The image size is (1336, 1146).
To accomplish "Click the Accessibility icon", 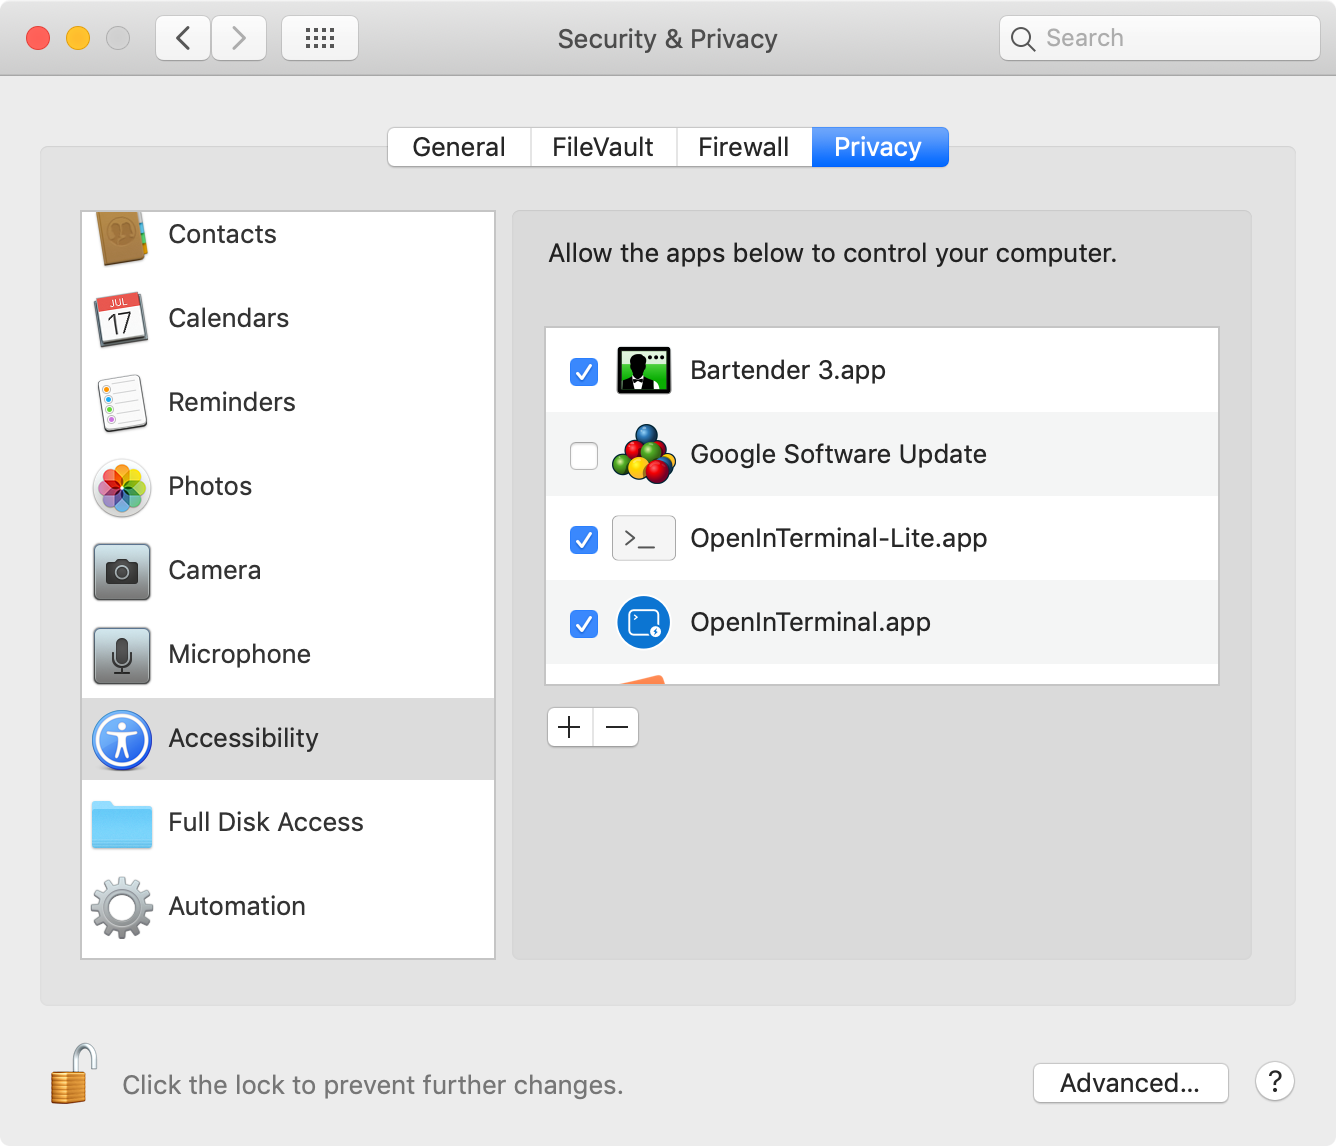I will pos(120,739).
